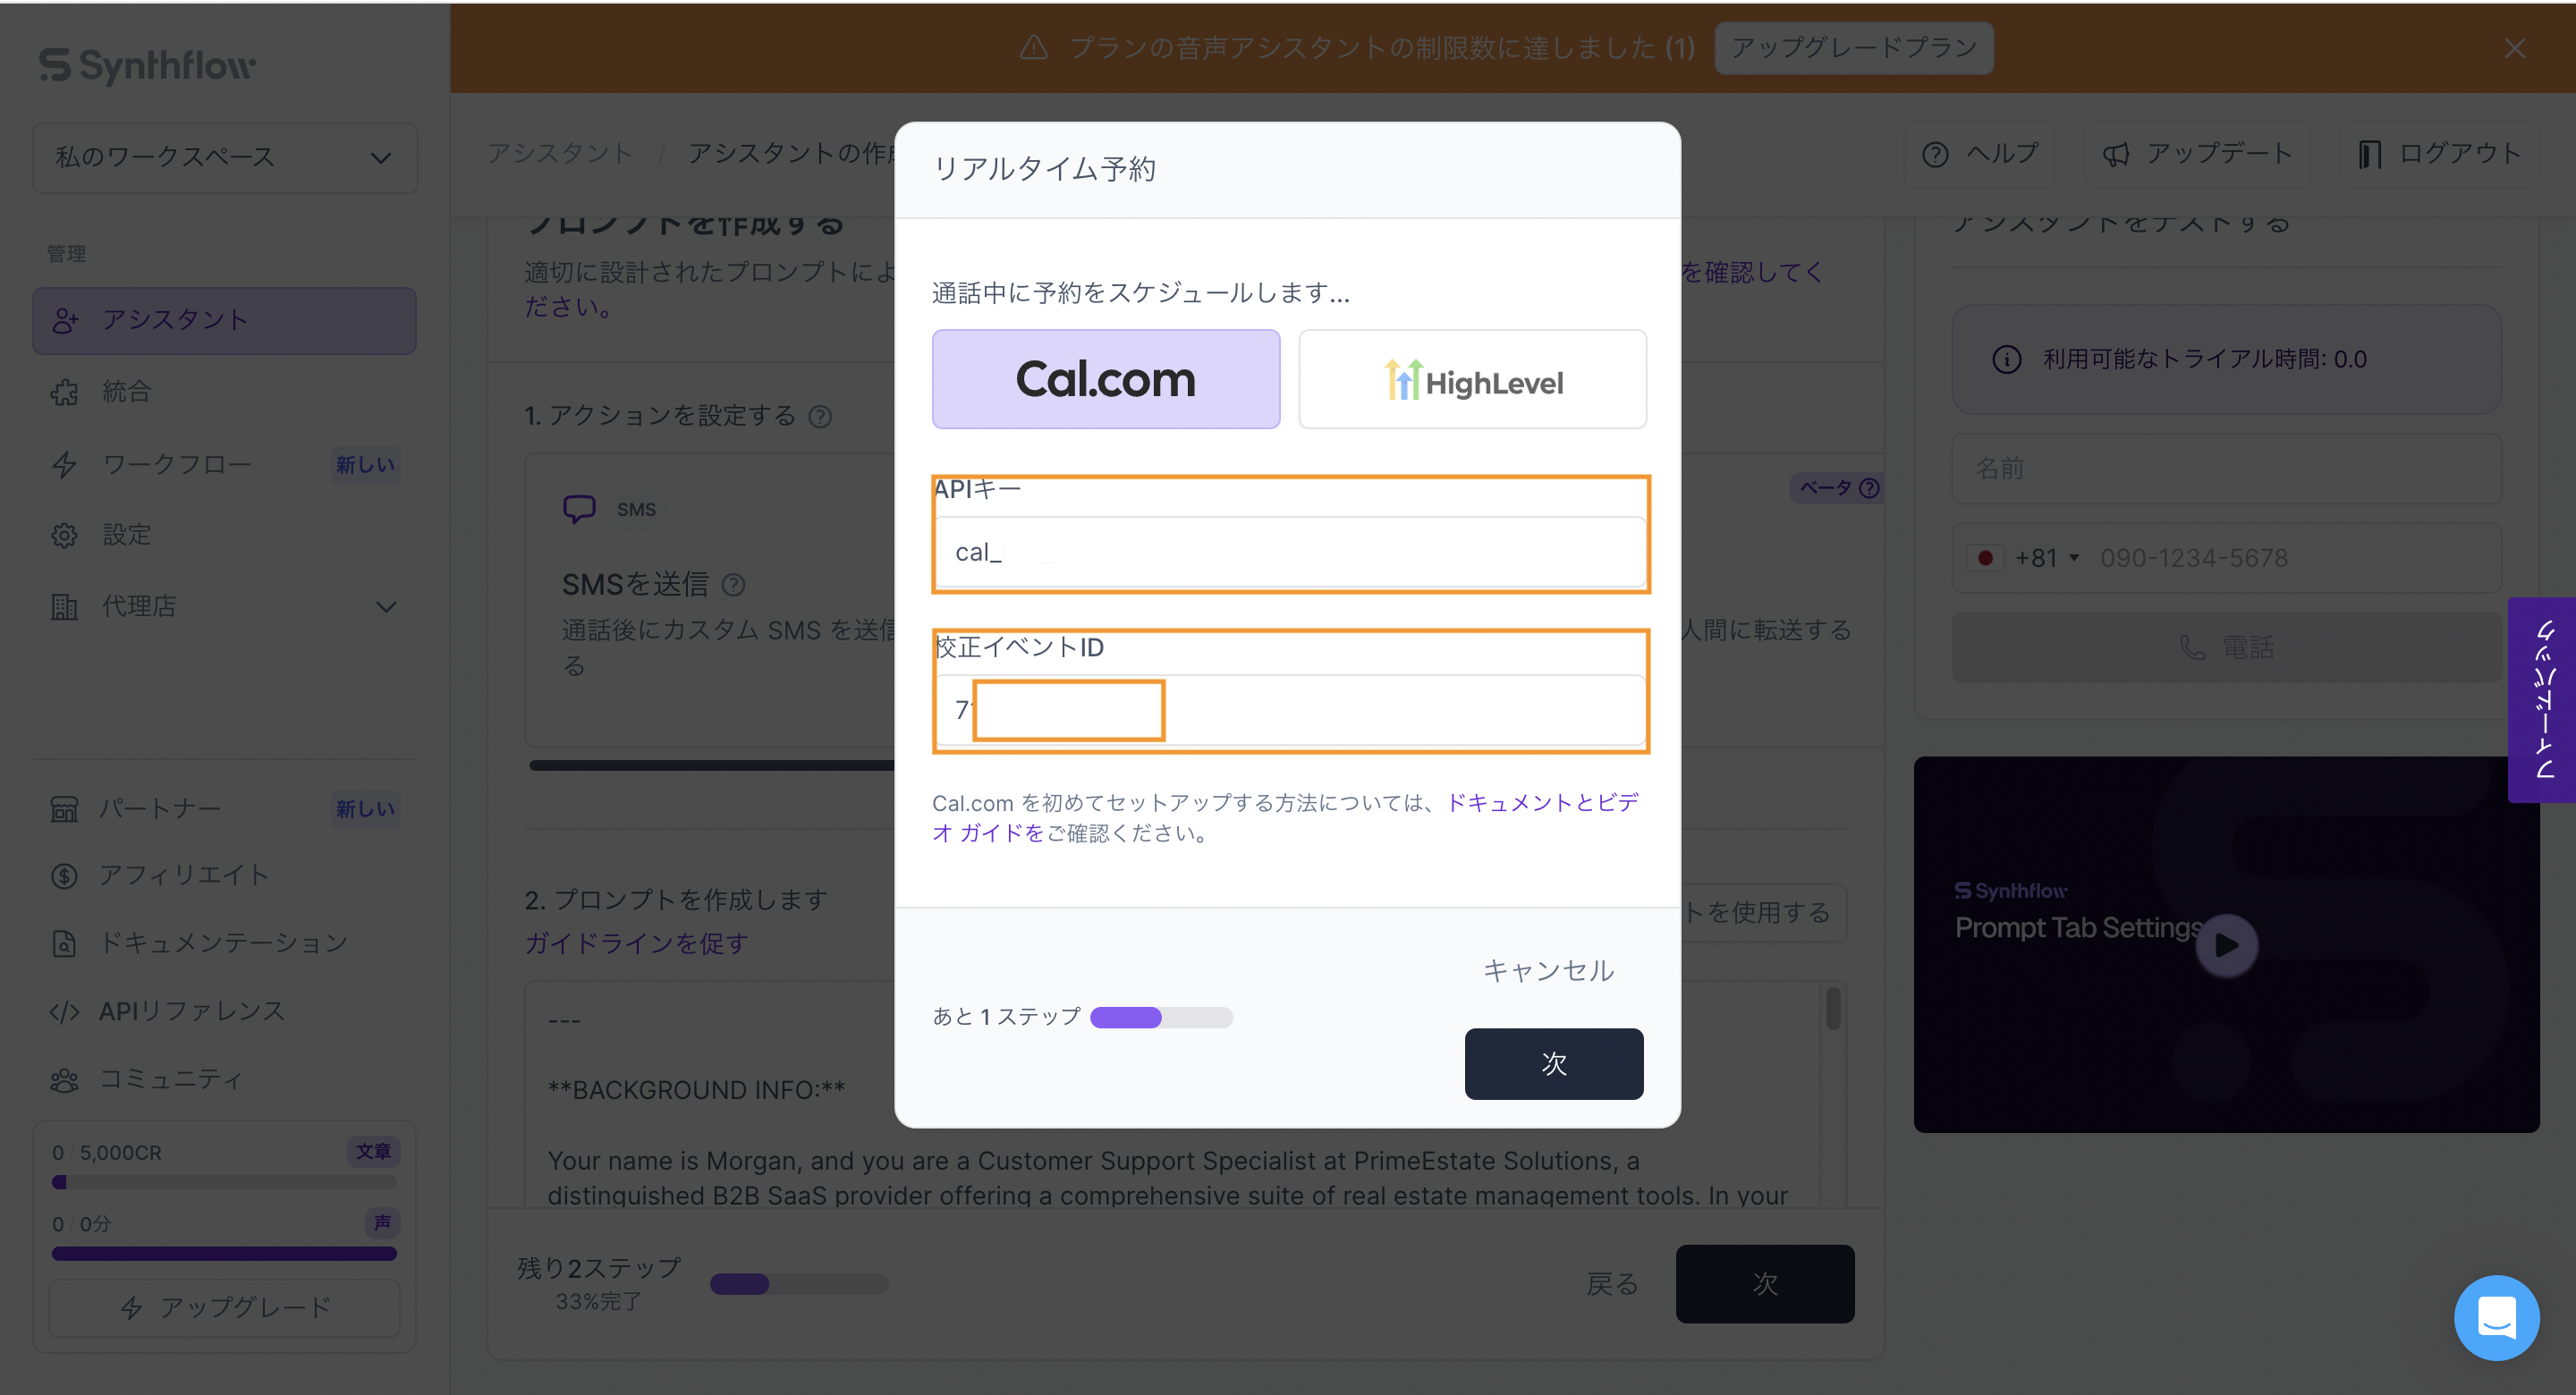2576x1395 pixels.
Task: Click the 残り2ステップ page progress bar
Action: tap(799, 1284)
